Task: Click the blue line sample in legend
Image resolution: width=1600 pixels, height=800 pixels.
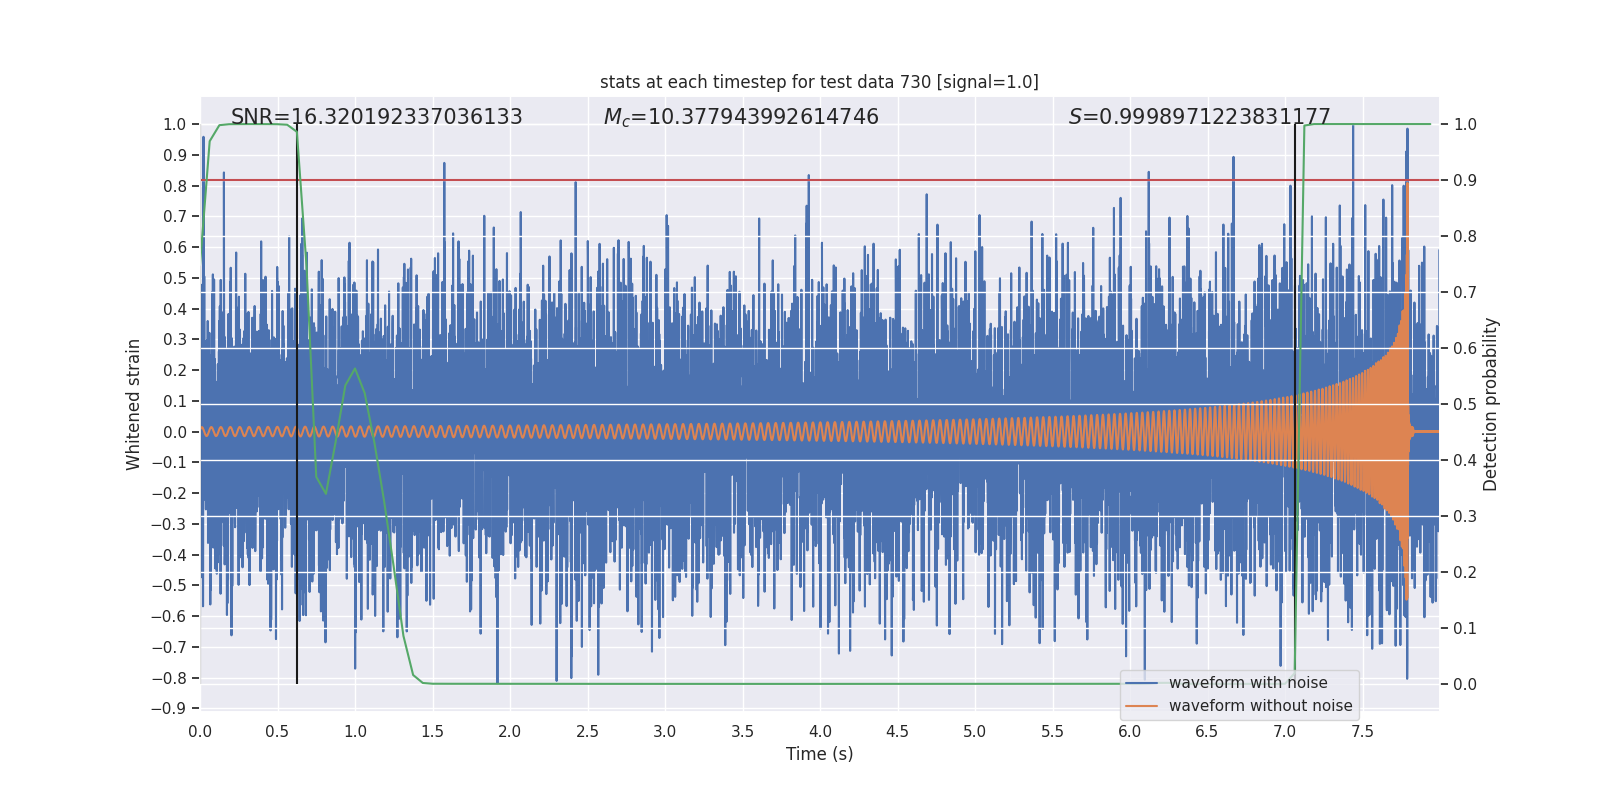Action: (1142, 683)
